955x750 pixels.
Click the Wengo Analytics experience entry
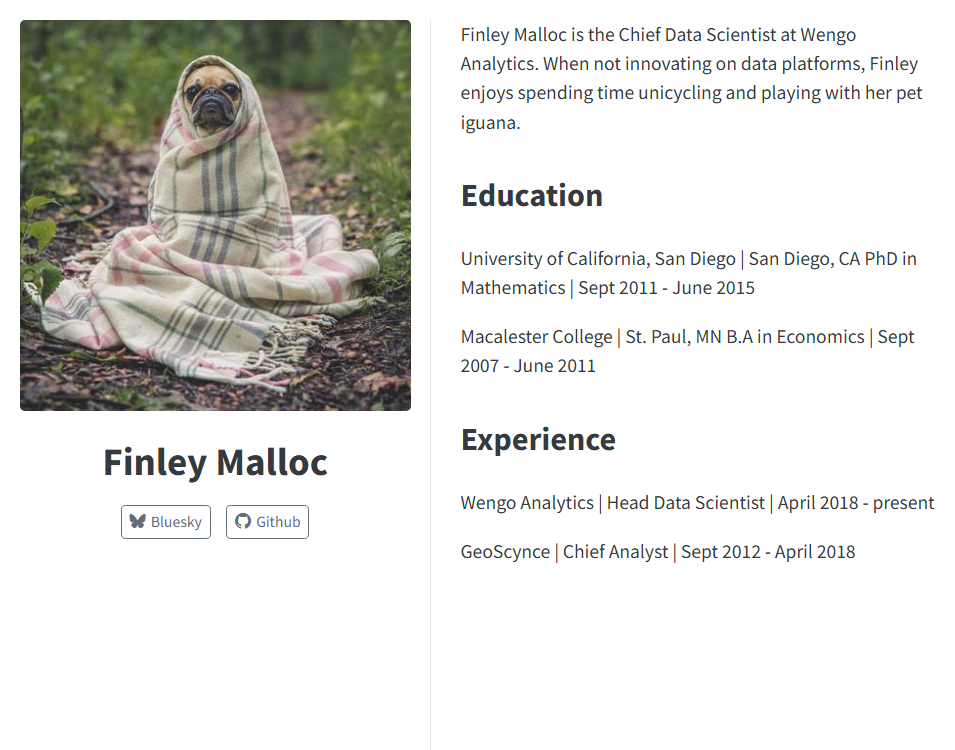(527, 502)
